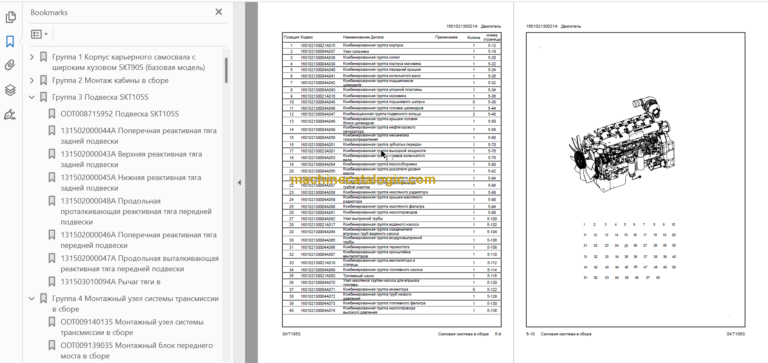This screenshot has height=363, width=768.
Task: Open bookmark 131502000045A Нижняя реактивная тяга
Action: click(131, 183)
